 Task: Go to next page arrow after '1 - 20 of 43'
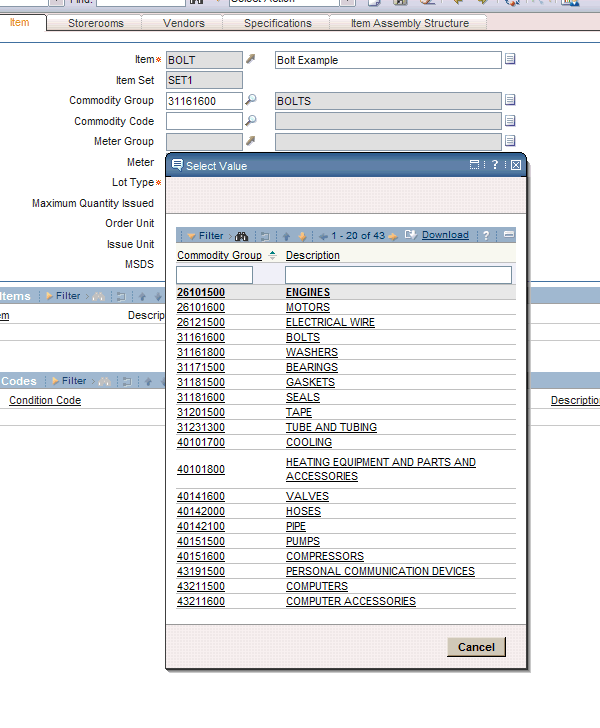coord(393,236)
